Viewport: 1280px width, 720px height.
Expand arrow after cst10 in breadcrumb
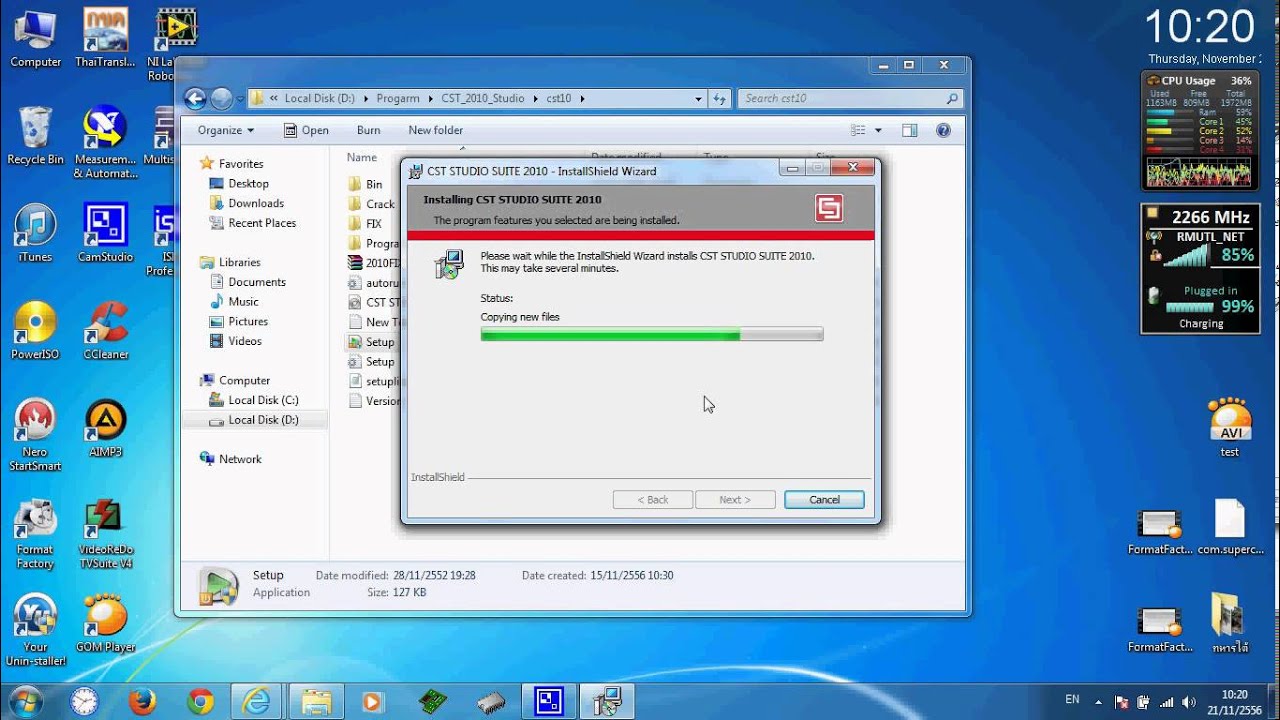tap(582, 98)
